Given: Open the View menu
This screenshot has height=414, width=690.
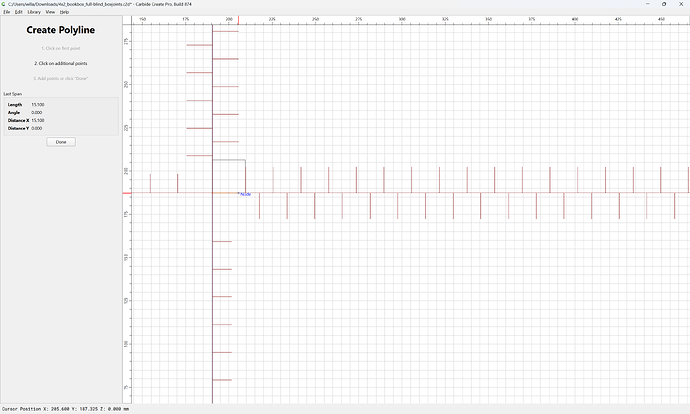Looking at the screenshot, I should [50, 12].
